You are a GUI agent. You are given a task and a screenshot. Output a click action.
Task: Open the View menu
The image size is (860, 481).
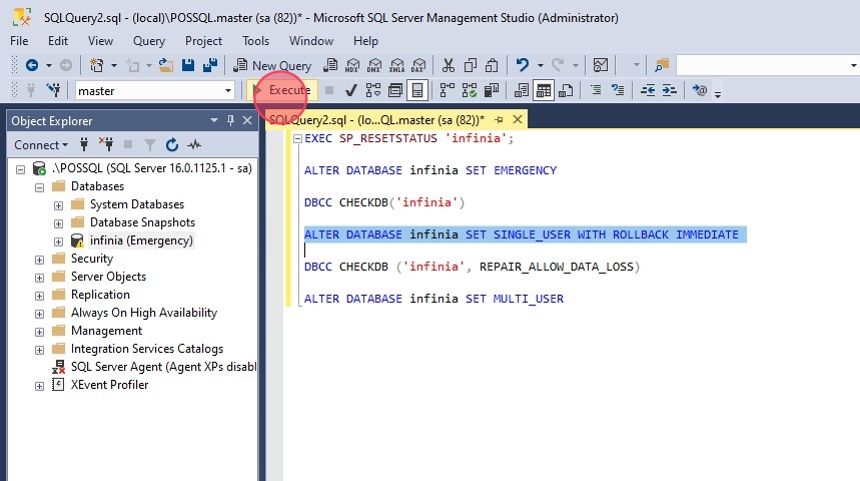tap(100, 41)
